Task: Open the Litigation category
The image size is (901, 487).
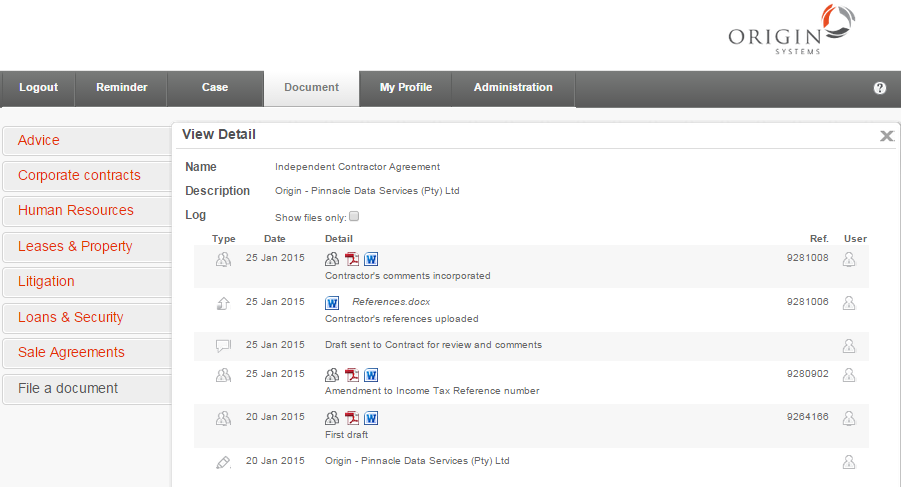Action: (x=46, y=282)
